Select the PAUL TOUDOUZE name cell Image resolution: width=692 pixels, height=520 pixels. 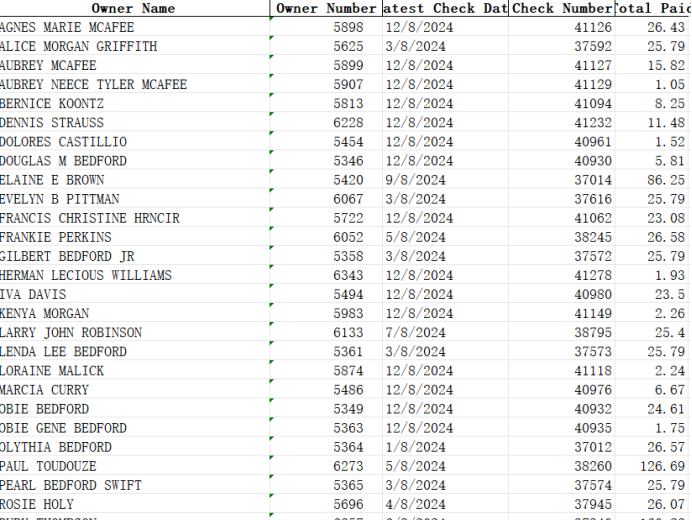[49, 466]
